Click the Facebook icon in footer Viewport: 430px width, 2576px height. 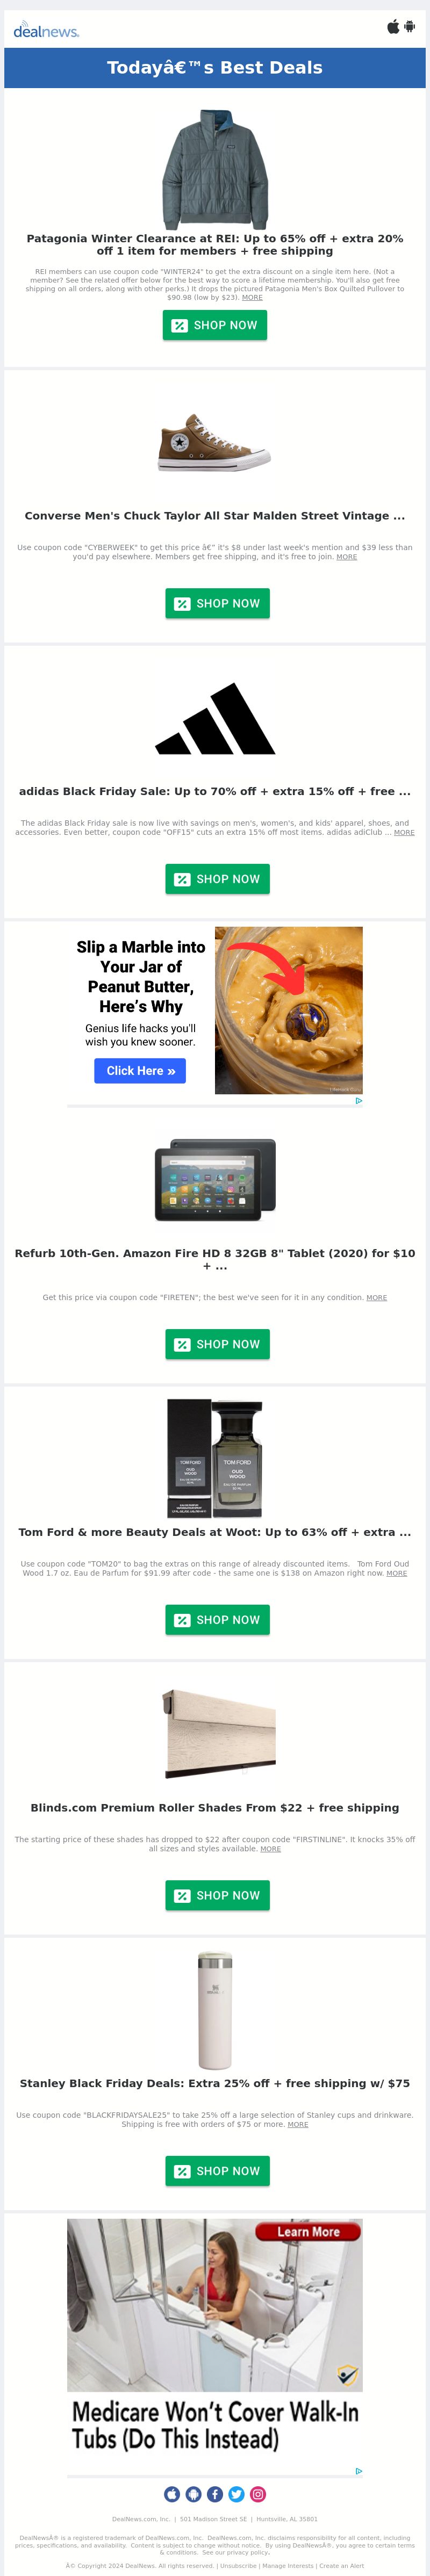(215, 2494)
